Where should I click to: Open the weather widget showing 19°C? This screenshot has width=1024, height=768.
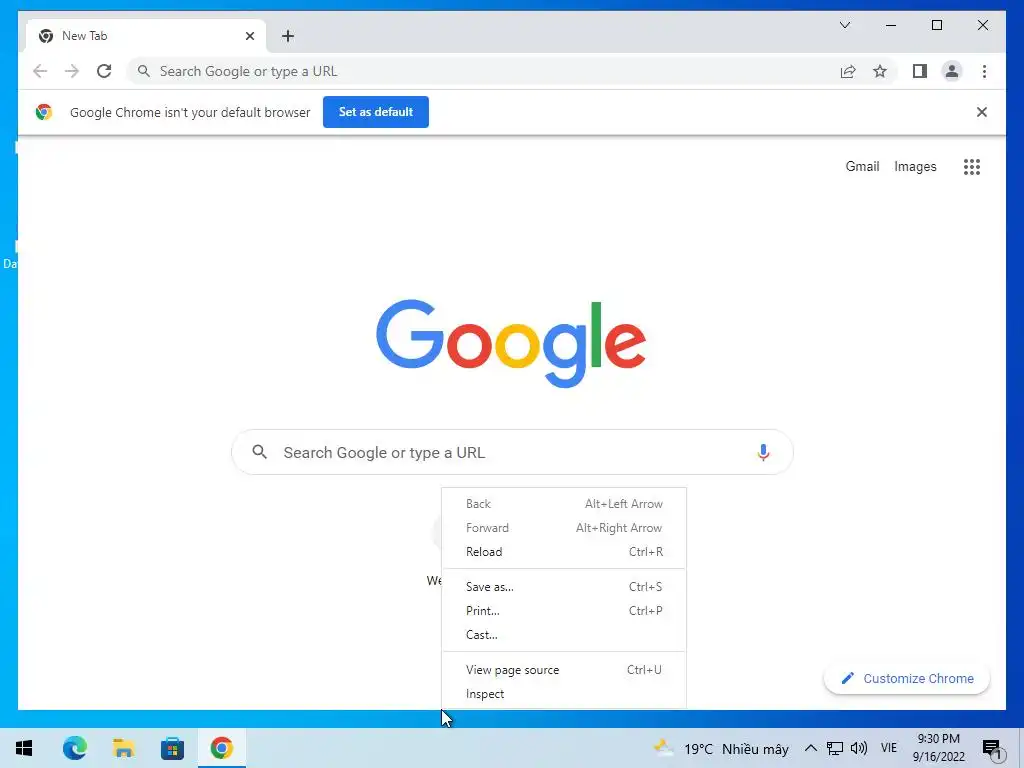721,748
